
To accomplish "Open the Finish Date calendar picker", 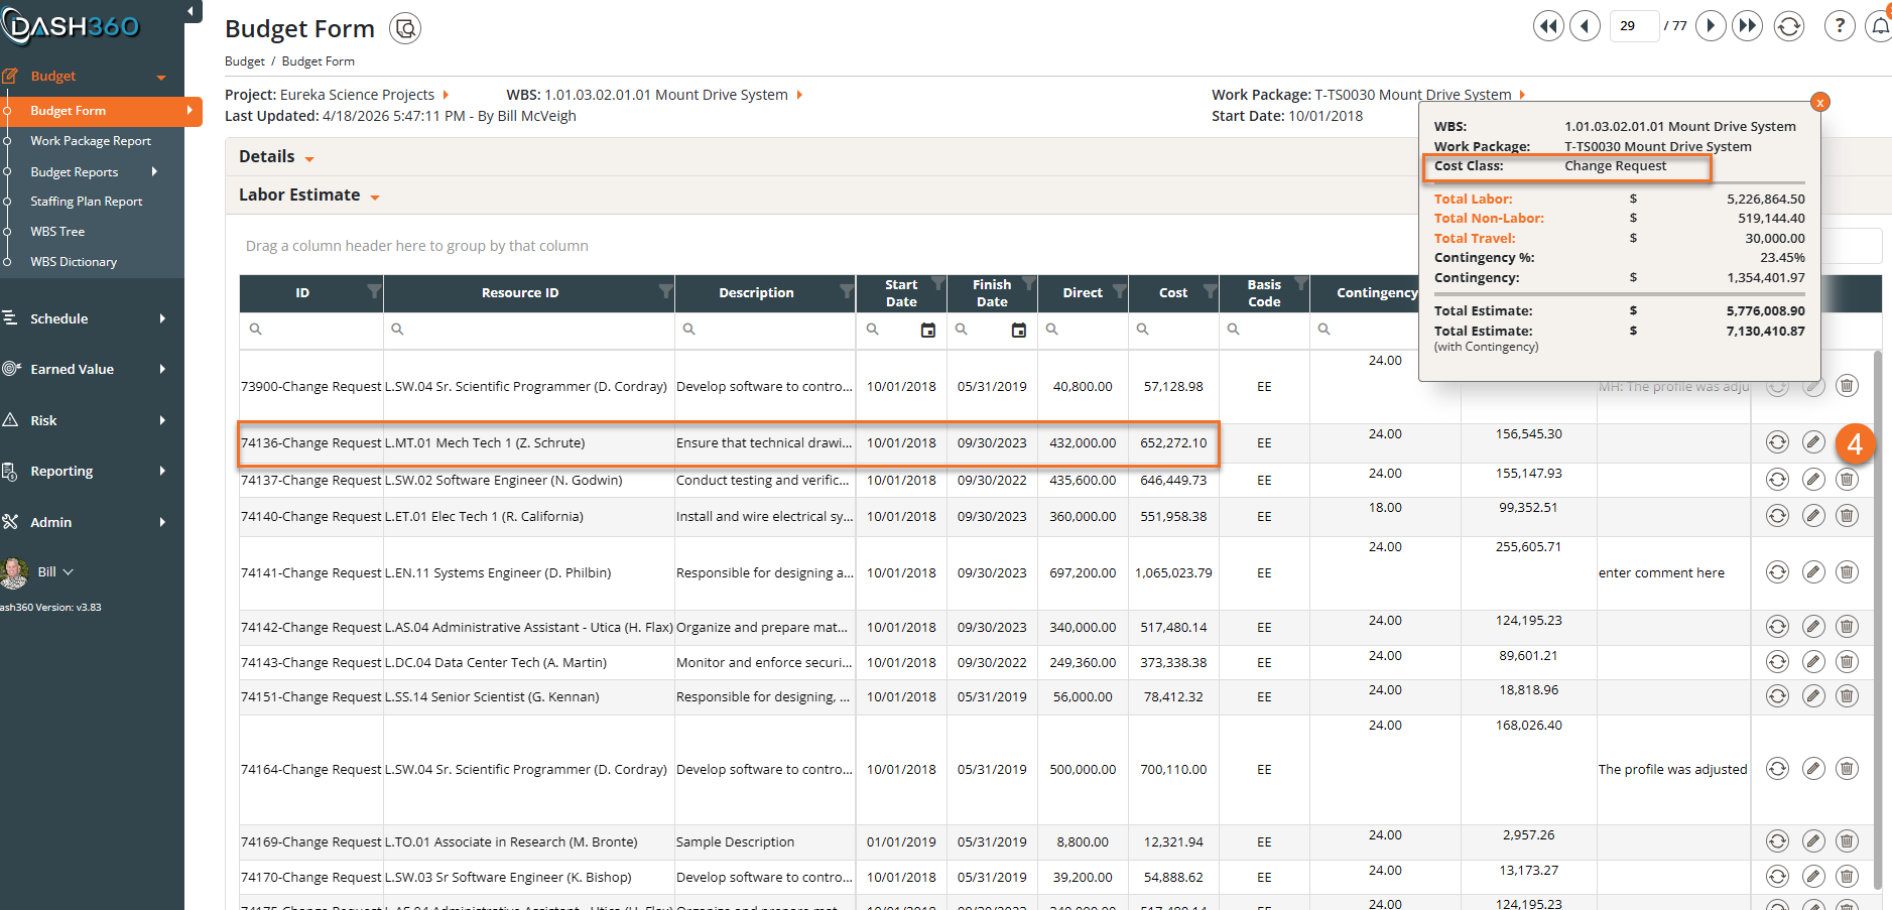I will click(1019, 330).
